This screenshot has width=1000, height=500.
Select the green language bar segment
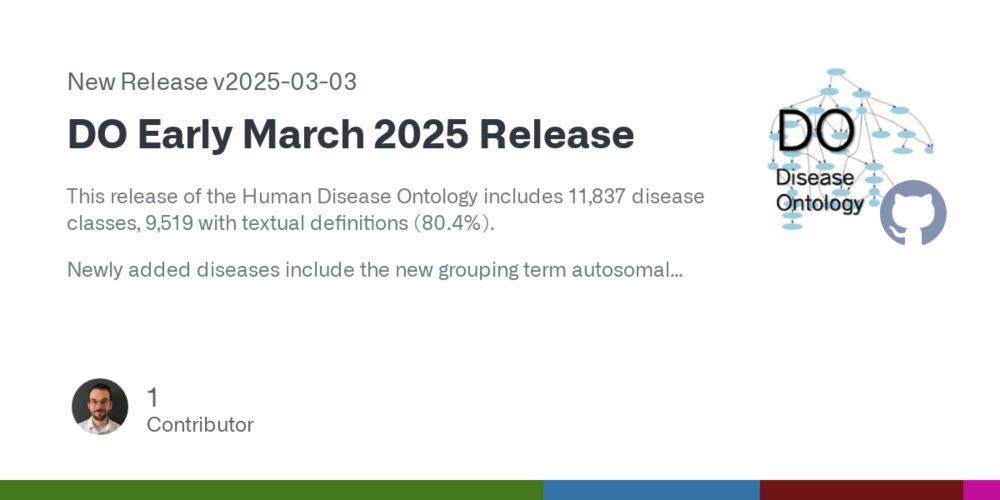point(272,490)
